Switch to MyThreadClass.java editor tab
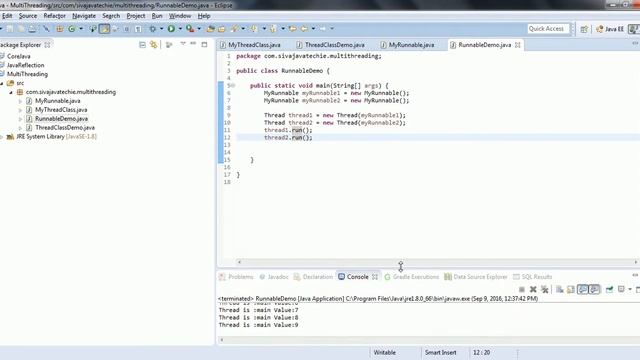640x360 pixels. 250,45
